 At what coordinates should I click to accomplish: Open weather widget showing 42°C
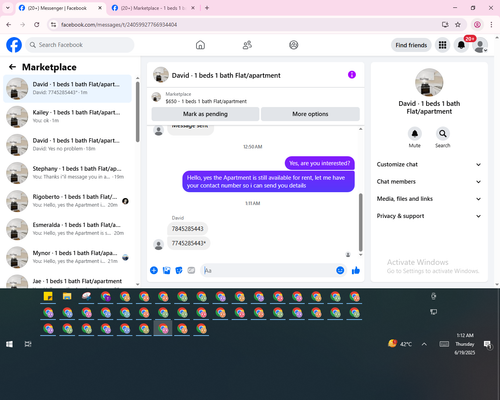tap(400, 344)
